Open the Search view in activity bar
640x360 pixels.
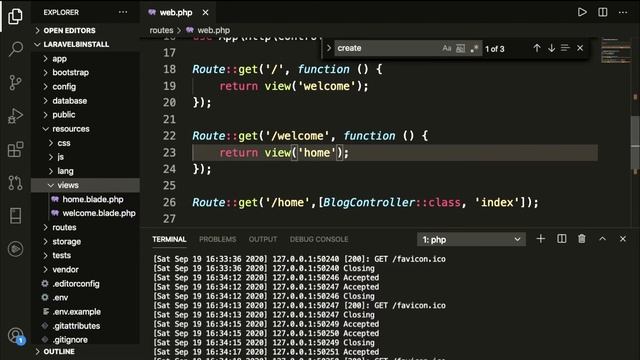[x=16, y=49]
